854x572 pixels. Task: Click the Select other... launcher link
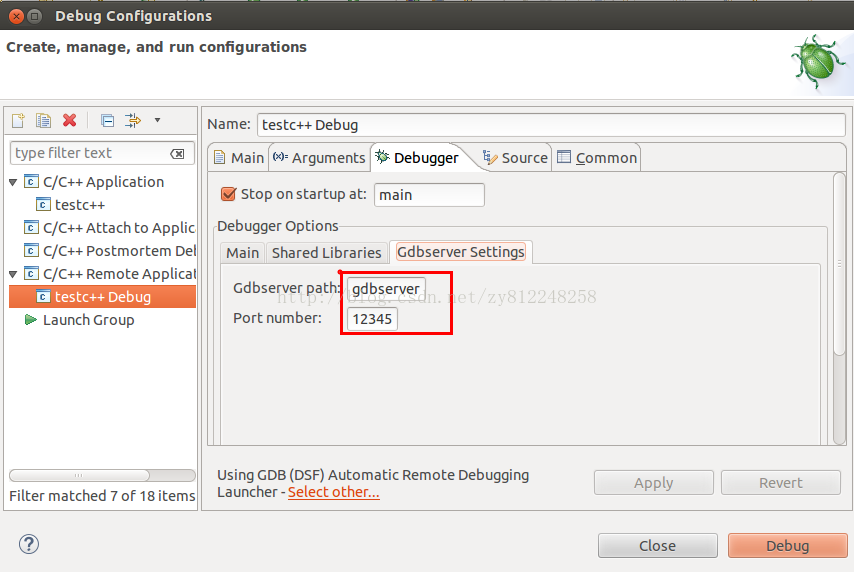point(334,492)
